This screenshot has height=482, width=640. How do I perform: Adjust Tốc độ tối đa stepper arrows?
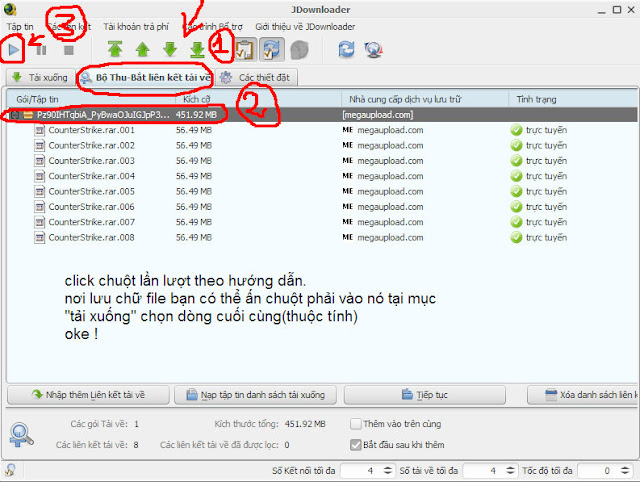tap(625, 471)
